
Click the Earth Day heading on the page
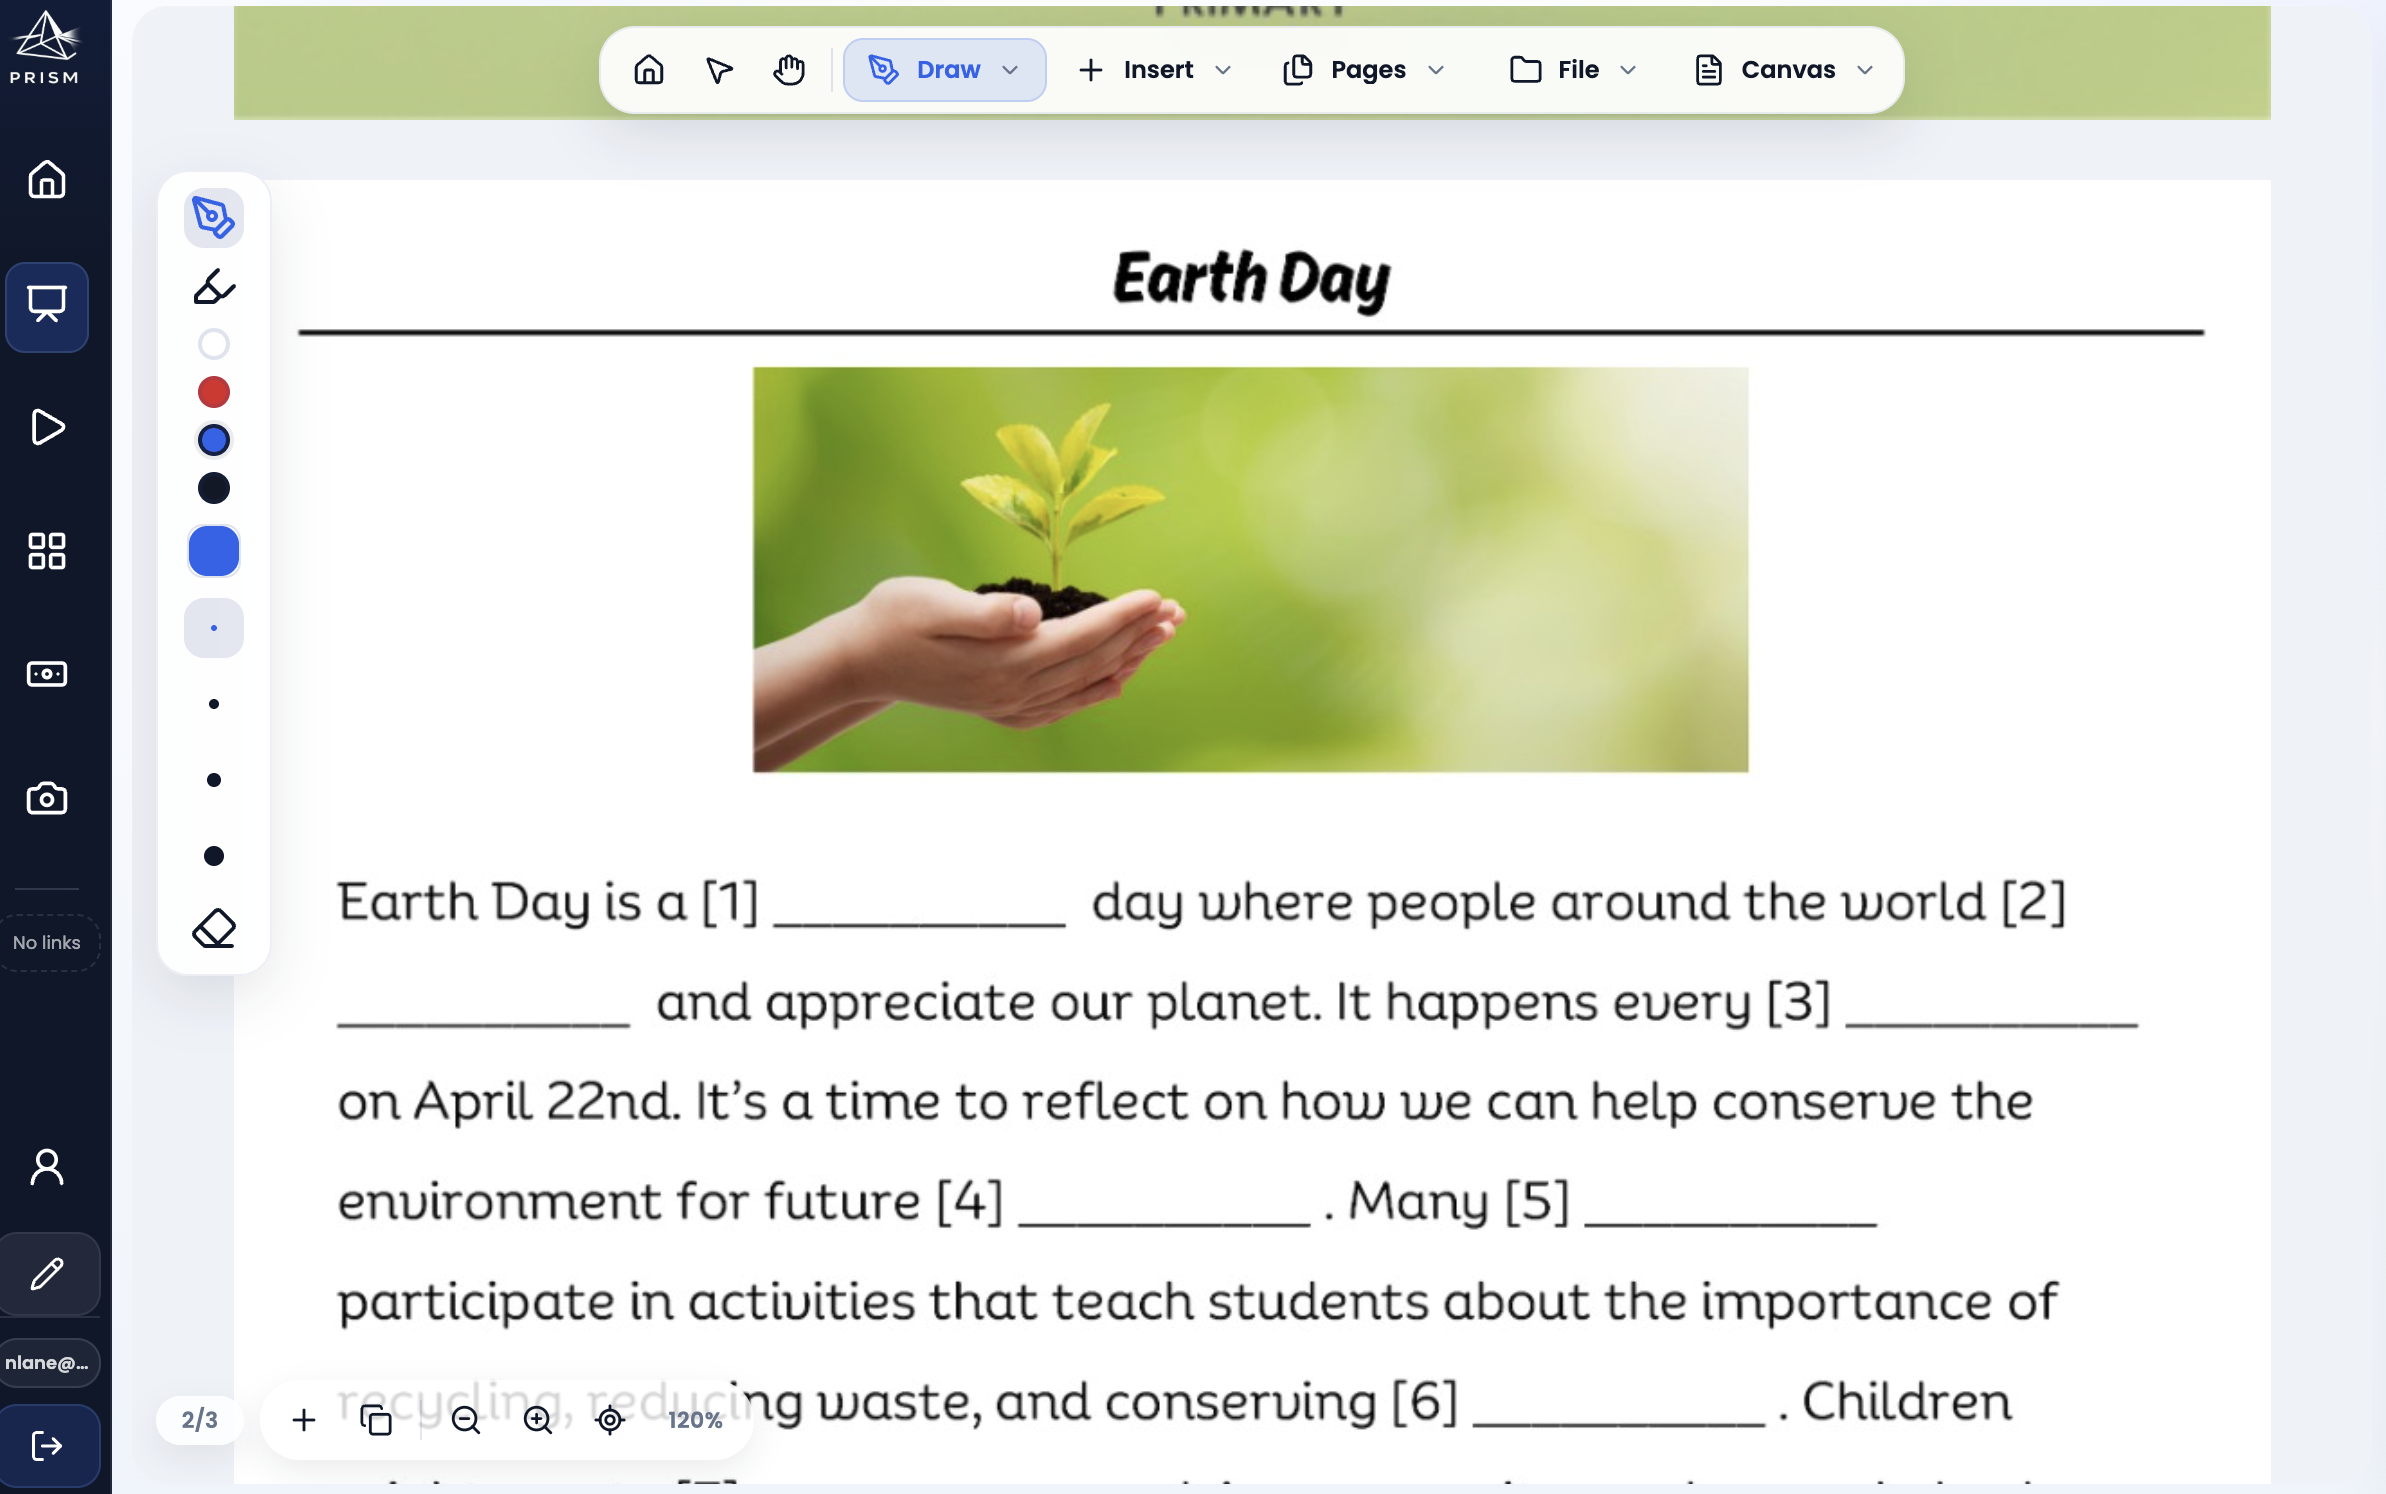pos(1251,279)
